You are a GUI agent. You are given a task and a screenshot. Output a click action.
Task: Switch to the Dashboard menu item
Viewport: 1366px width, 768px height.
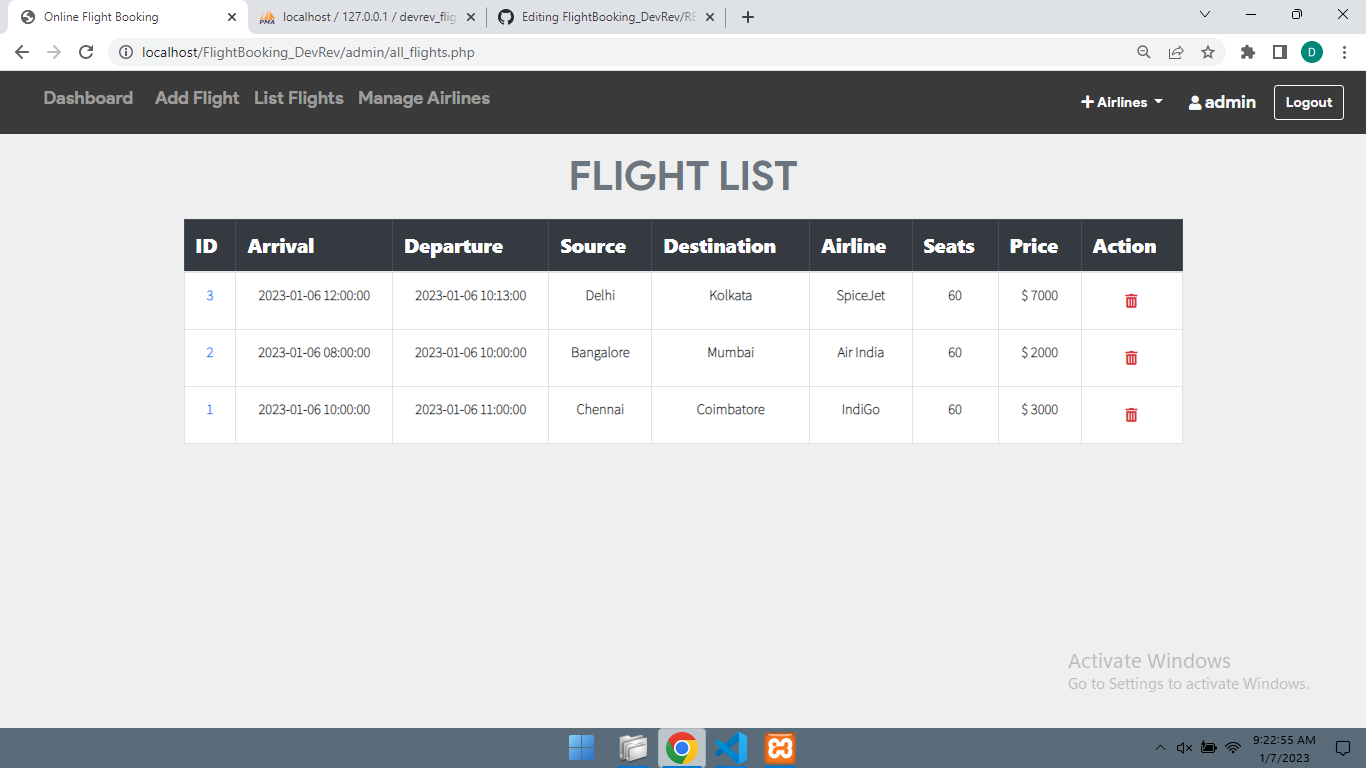88,98
